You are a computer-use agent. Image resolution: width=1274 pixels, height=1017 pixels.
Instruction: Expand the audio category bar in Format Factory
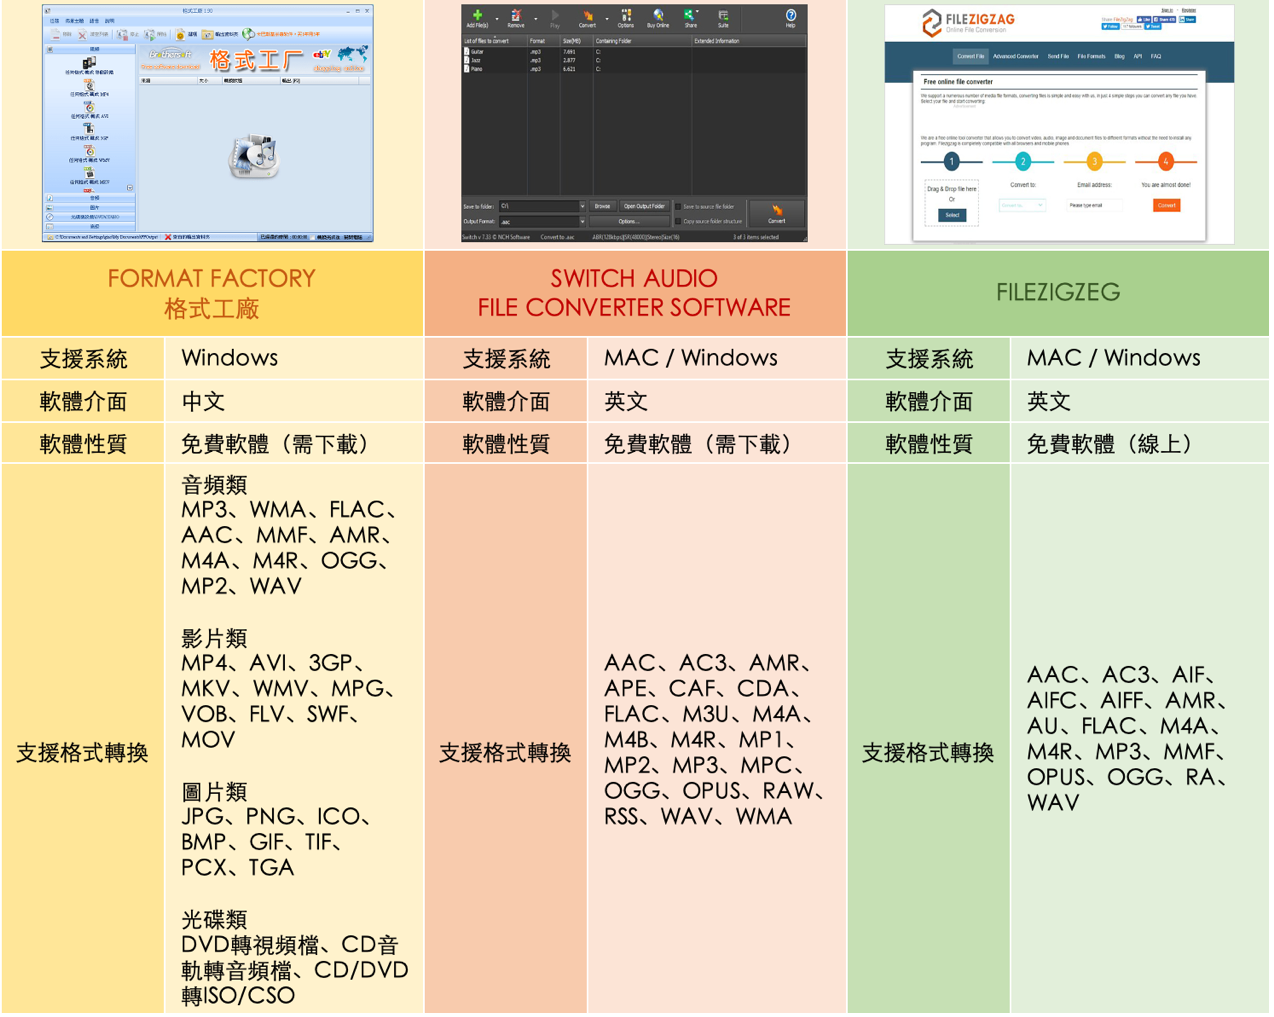click(x=89, y=198)
